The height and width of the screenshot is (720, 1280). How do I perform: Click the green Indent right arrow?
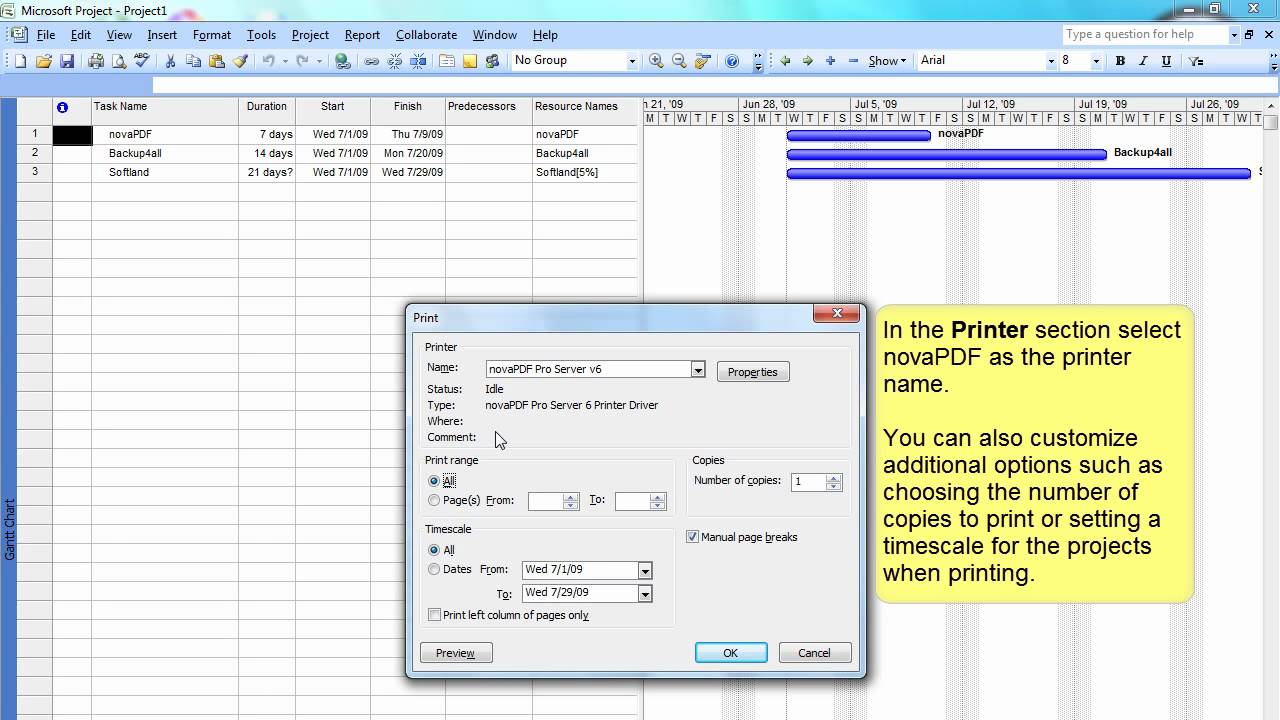[808, 61]
